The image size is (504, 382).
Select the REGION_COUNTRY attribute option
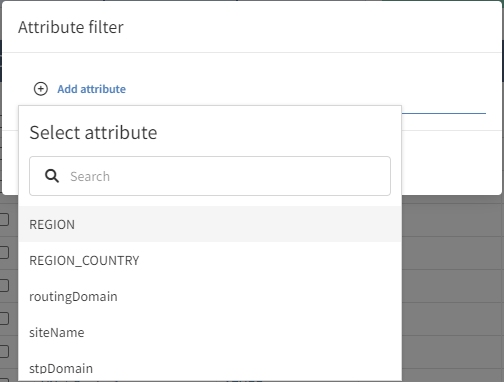210,260
